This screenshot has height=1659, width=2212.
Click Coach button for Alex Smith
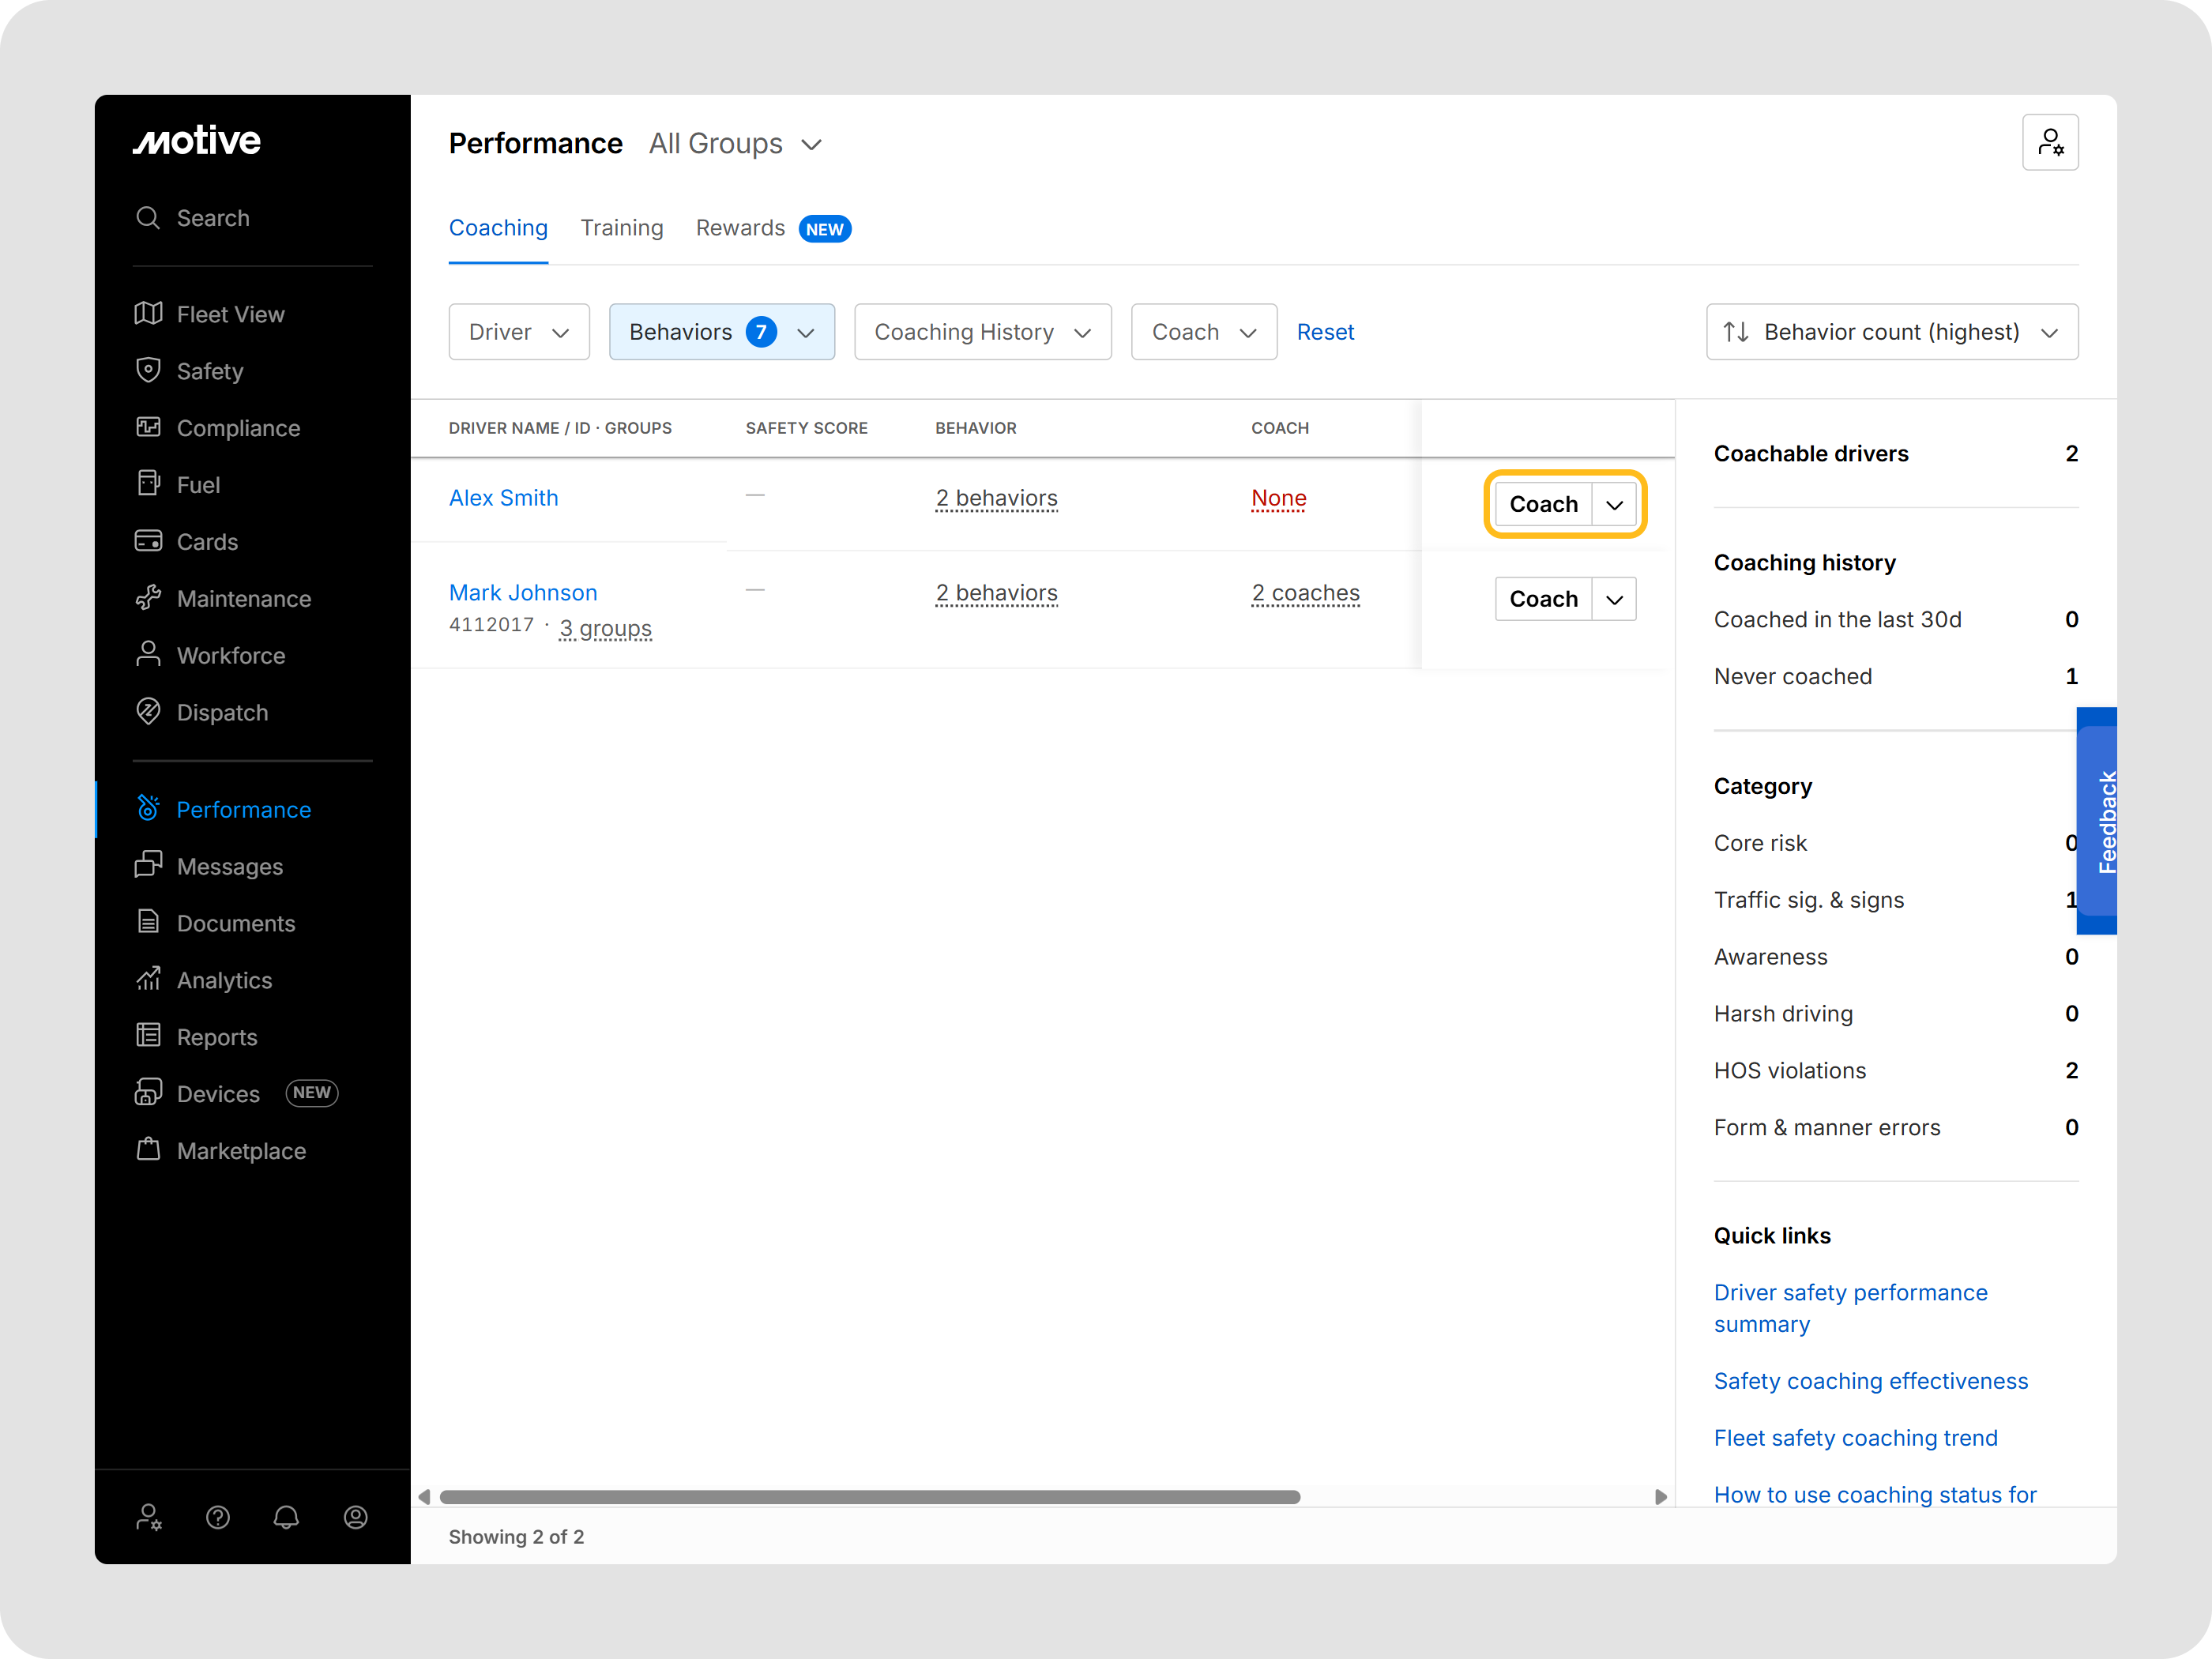[1543, 504]
